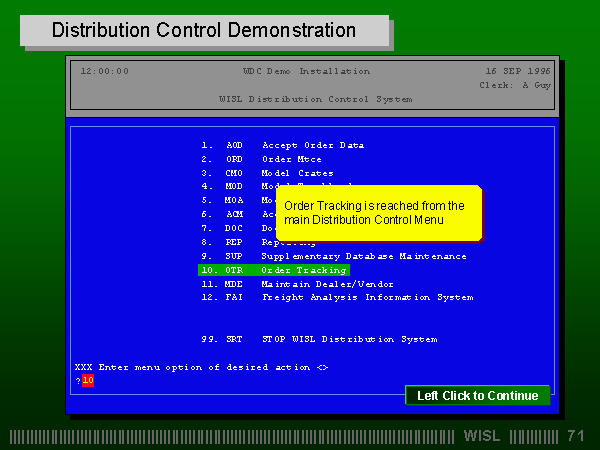Click the Enter menu option prompt line

tap(202, 367)
